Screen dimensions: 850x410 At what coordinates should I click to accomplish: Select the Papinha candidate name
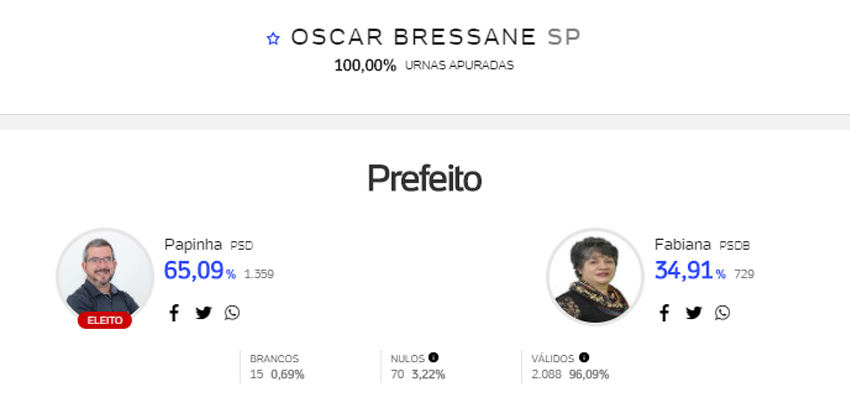pyautogui.click(x=193, y=245)
